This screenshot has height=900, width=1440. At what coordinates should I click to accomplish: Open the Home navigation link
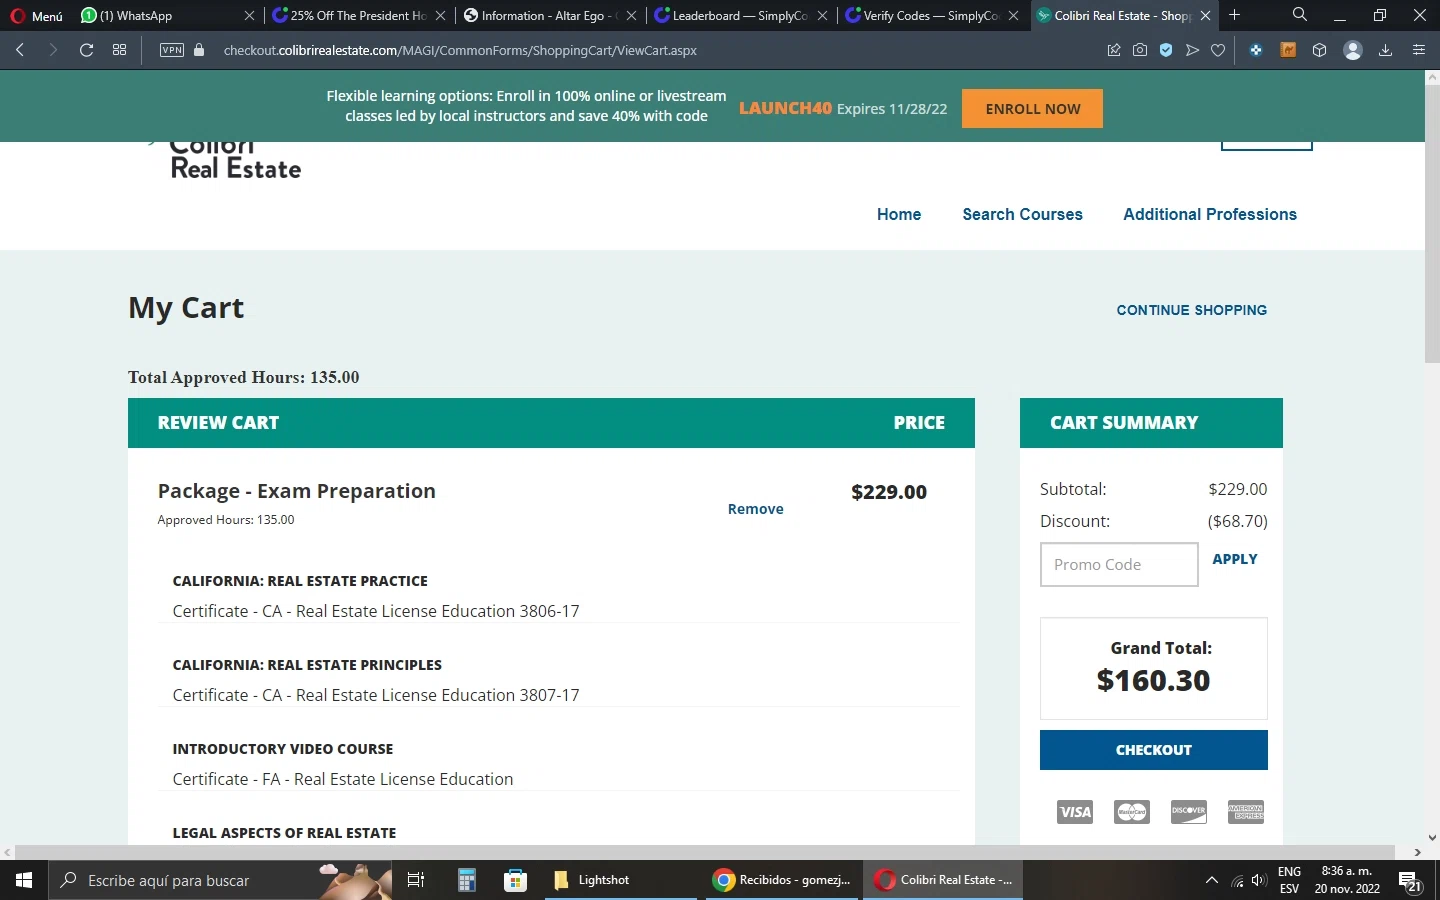pyautogui.click(x=899, y=214)
